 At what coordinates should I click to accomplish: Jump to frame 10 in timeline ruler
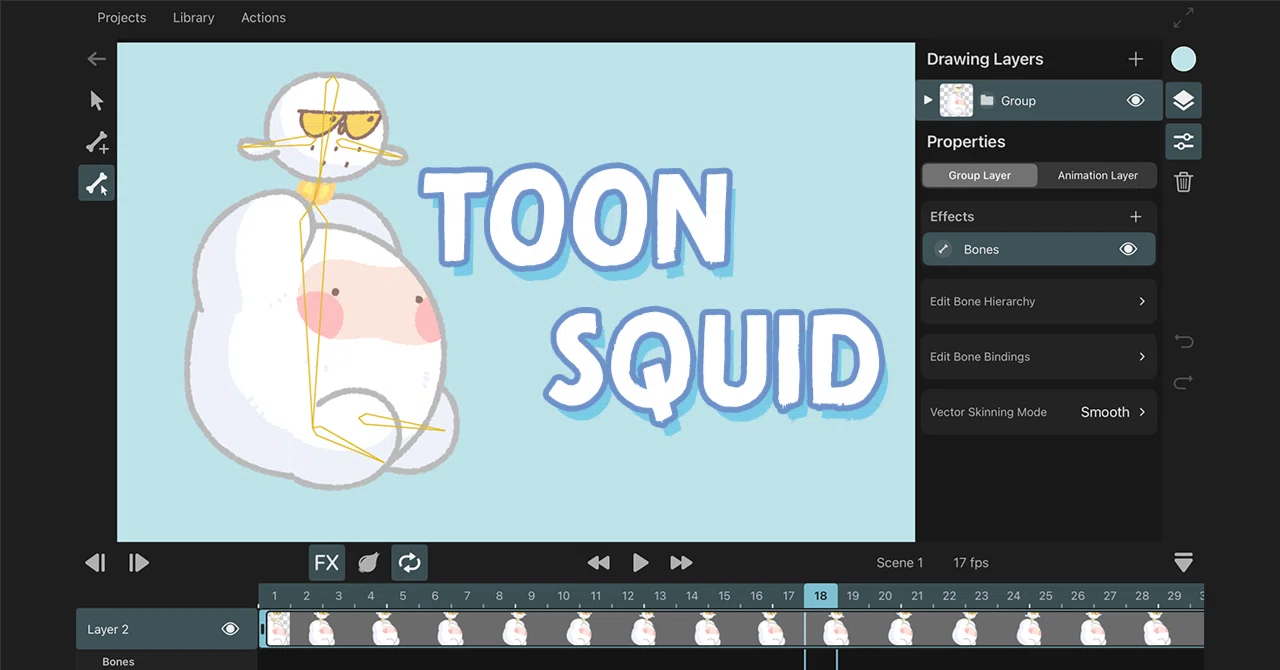(x=564, y=596)
